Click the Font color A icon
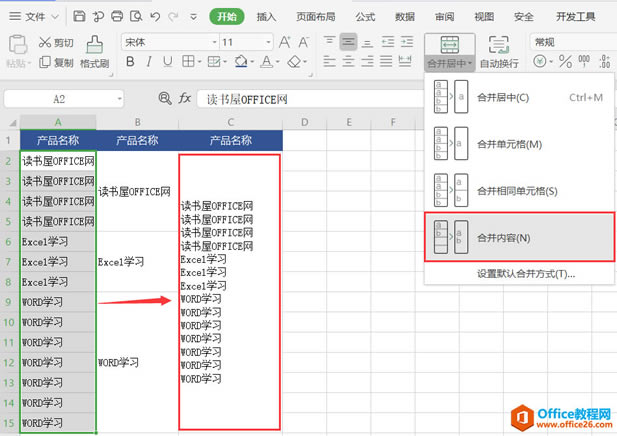The height and width of the screenshot is (436, 617). [267, 61]
